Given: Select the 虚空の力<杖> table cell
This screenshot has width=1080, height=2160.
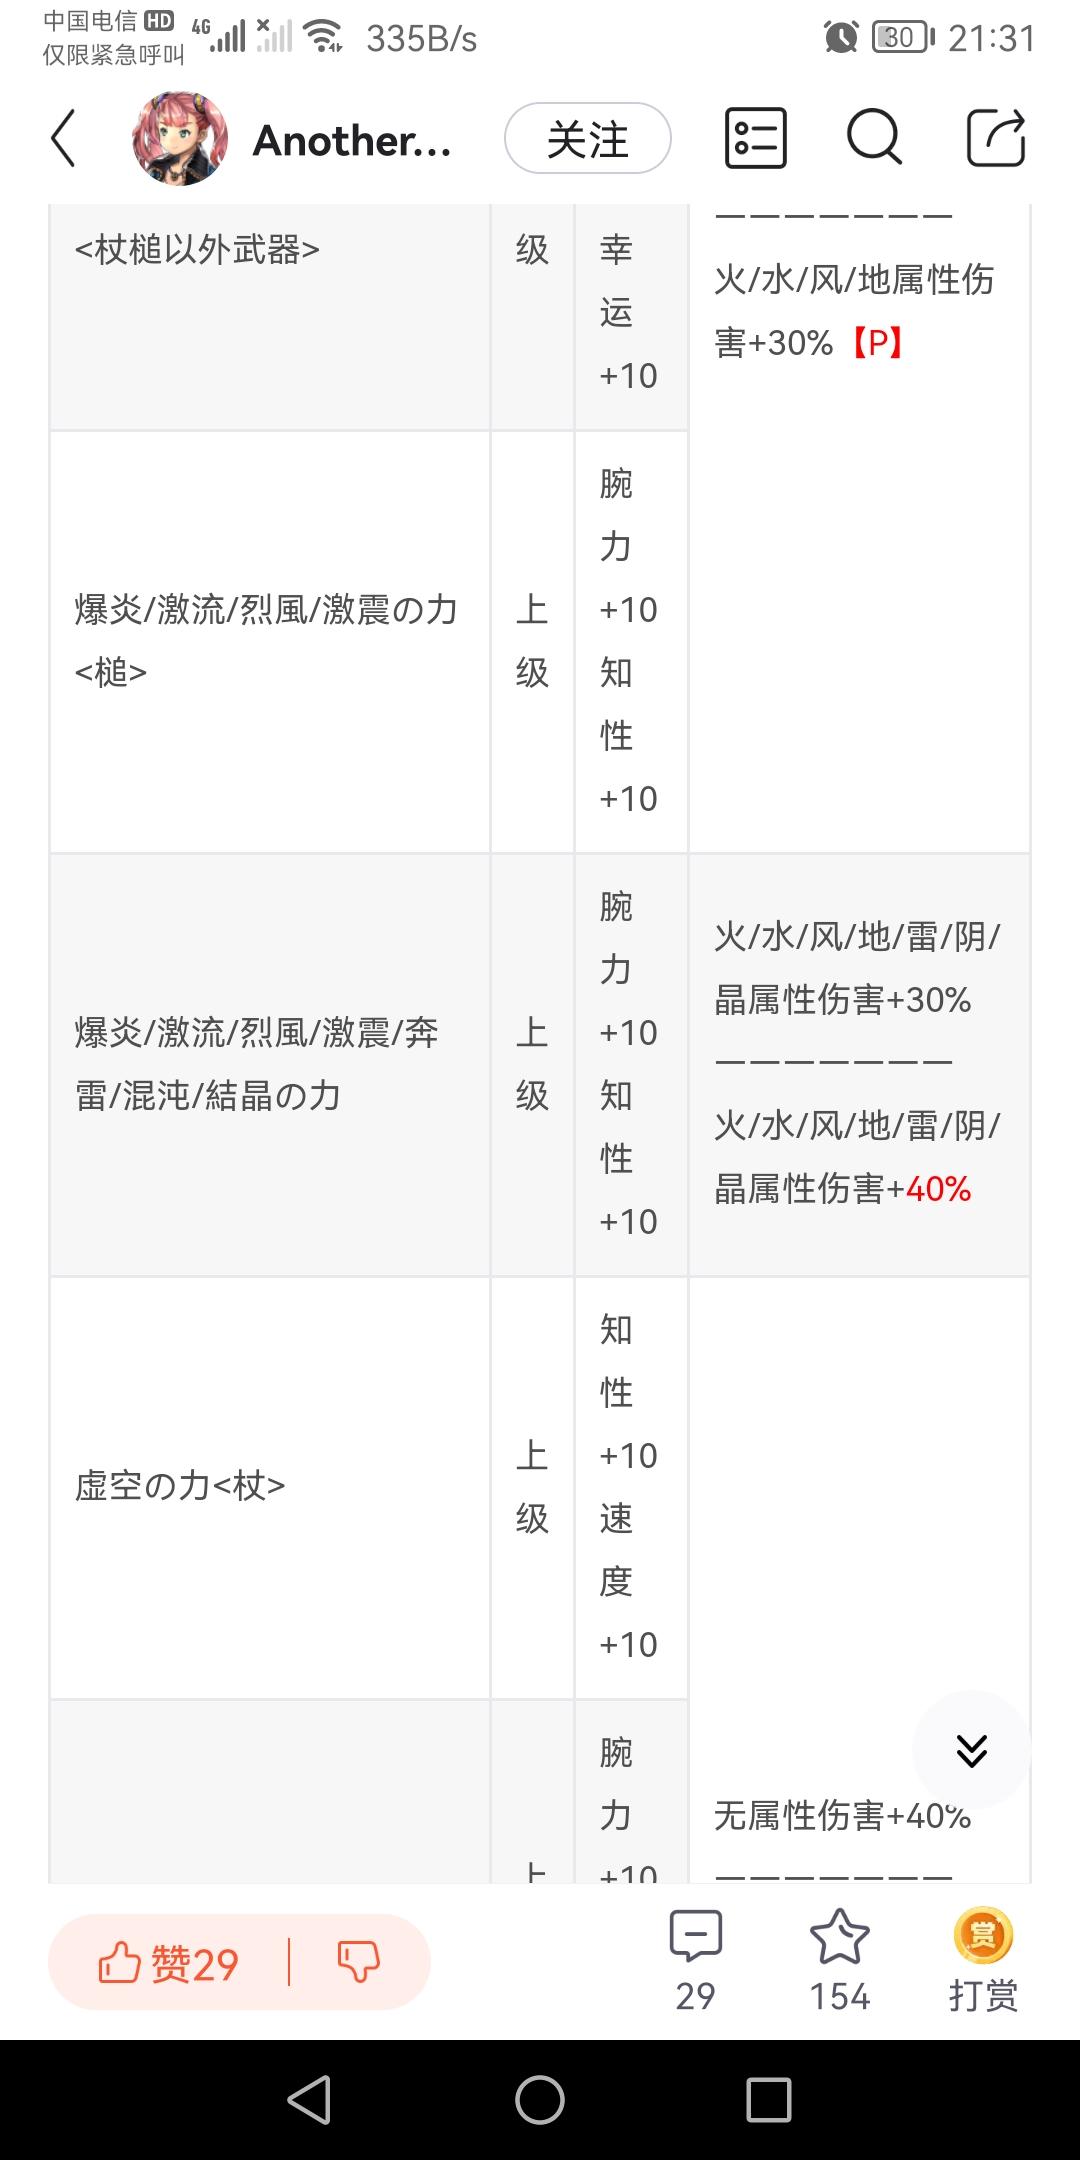Looking at the screenshot, I should pyautogui.click(x=270, y=1488).
